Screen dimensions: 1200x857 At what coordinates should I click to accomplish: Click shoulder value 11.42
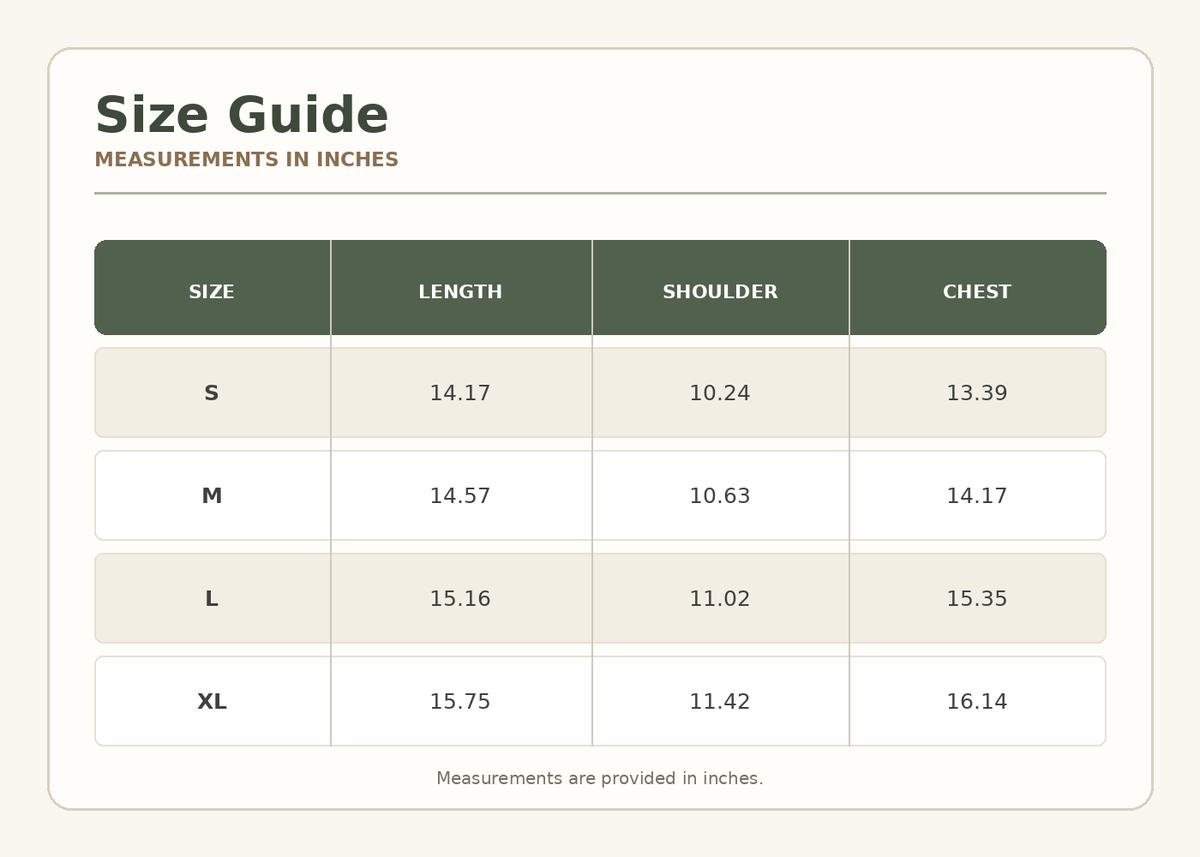(x=720, y=702)
